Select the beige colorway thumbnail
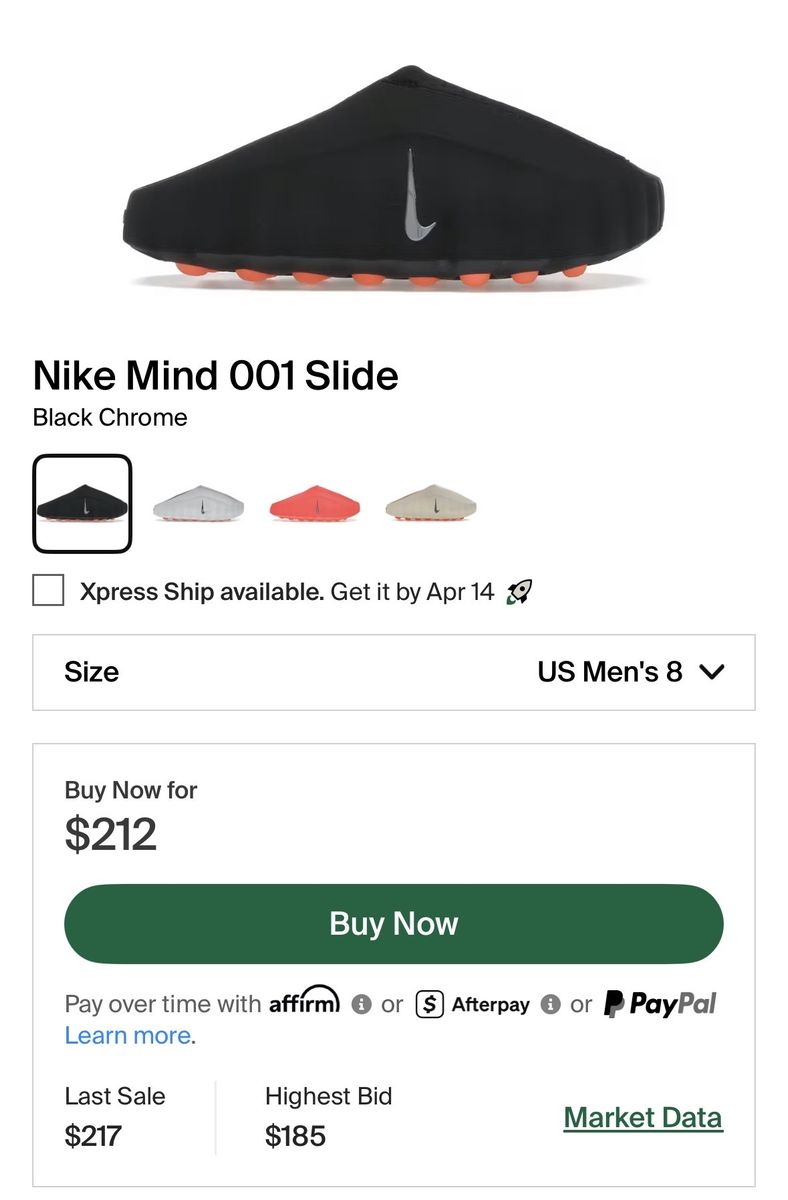 point(431,504)
